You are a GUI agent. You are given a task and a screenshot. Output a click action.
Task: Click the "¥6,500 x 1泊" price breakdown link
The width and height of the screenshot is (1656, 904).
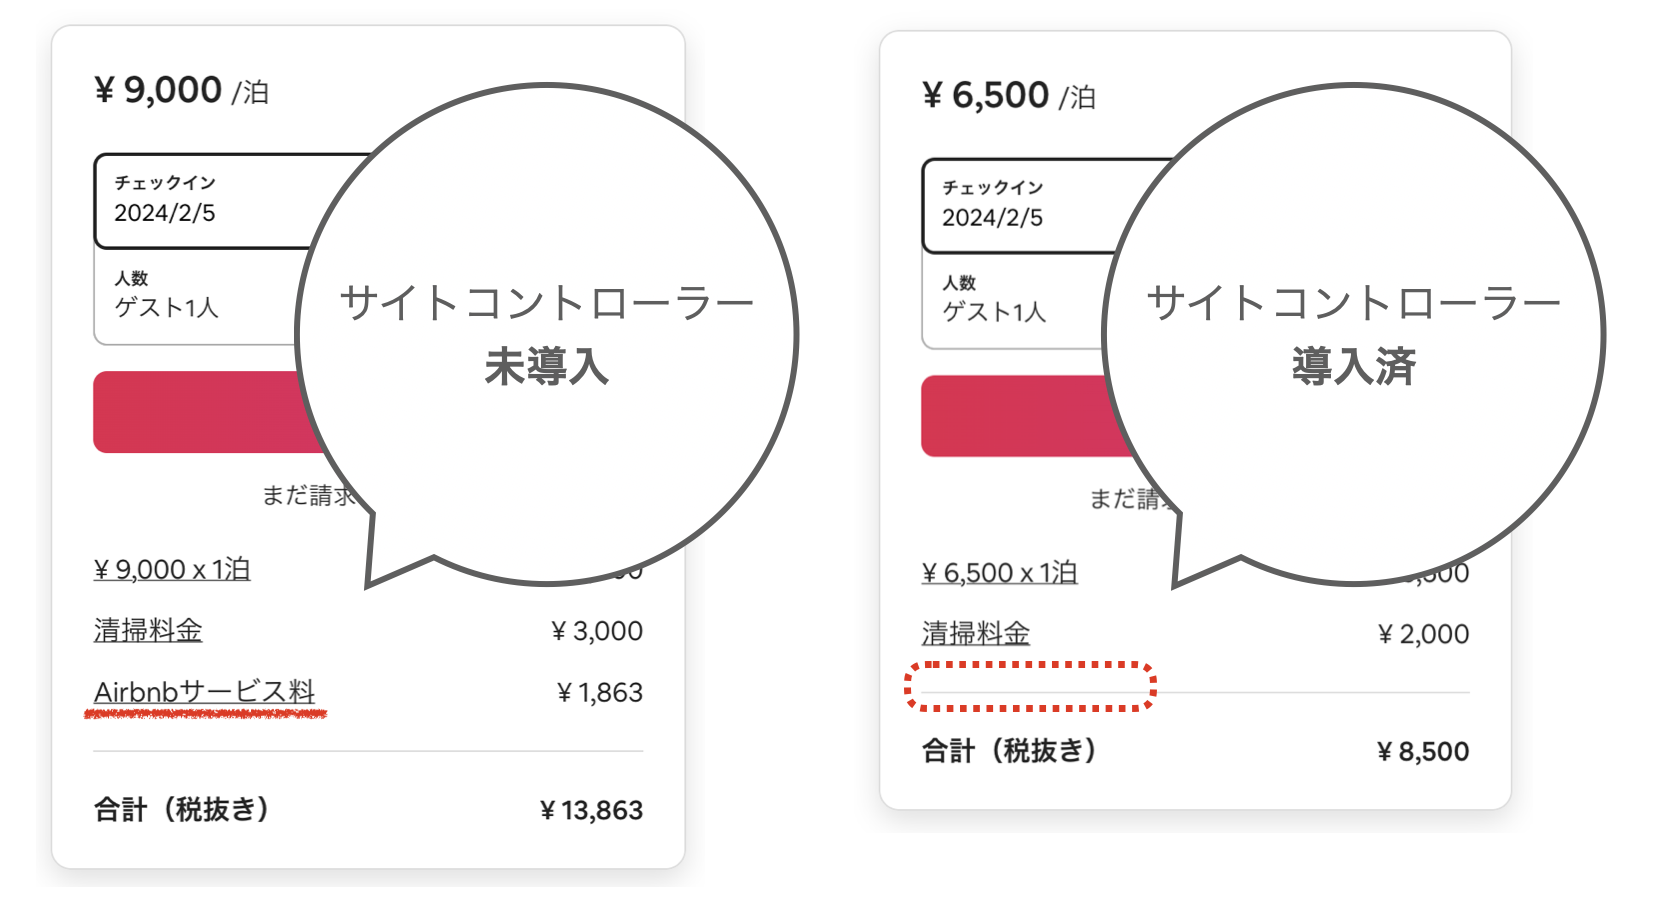click(999, 573)
